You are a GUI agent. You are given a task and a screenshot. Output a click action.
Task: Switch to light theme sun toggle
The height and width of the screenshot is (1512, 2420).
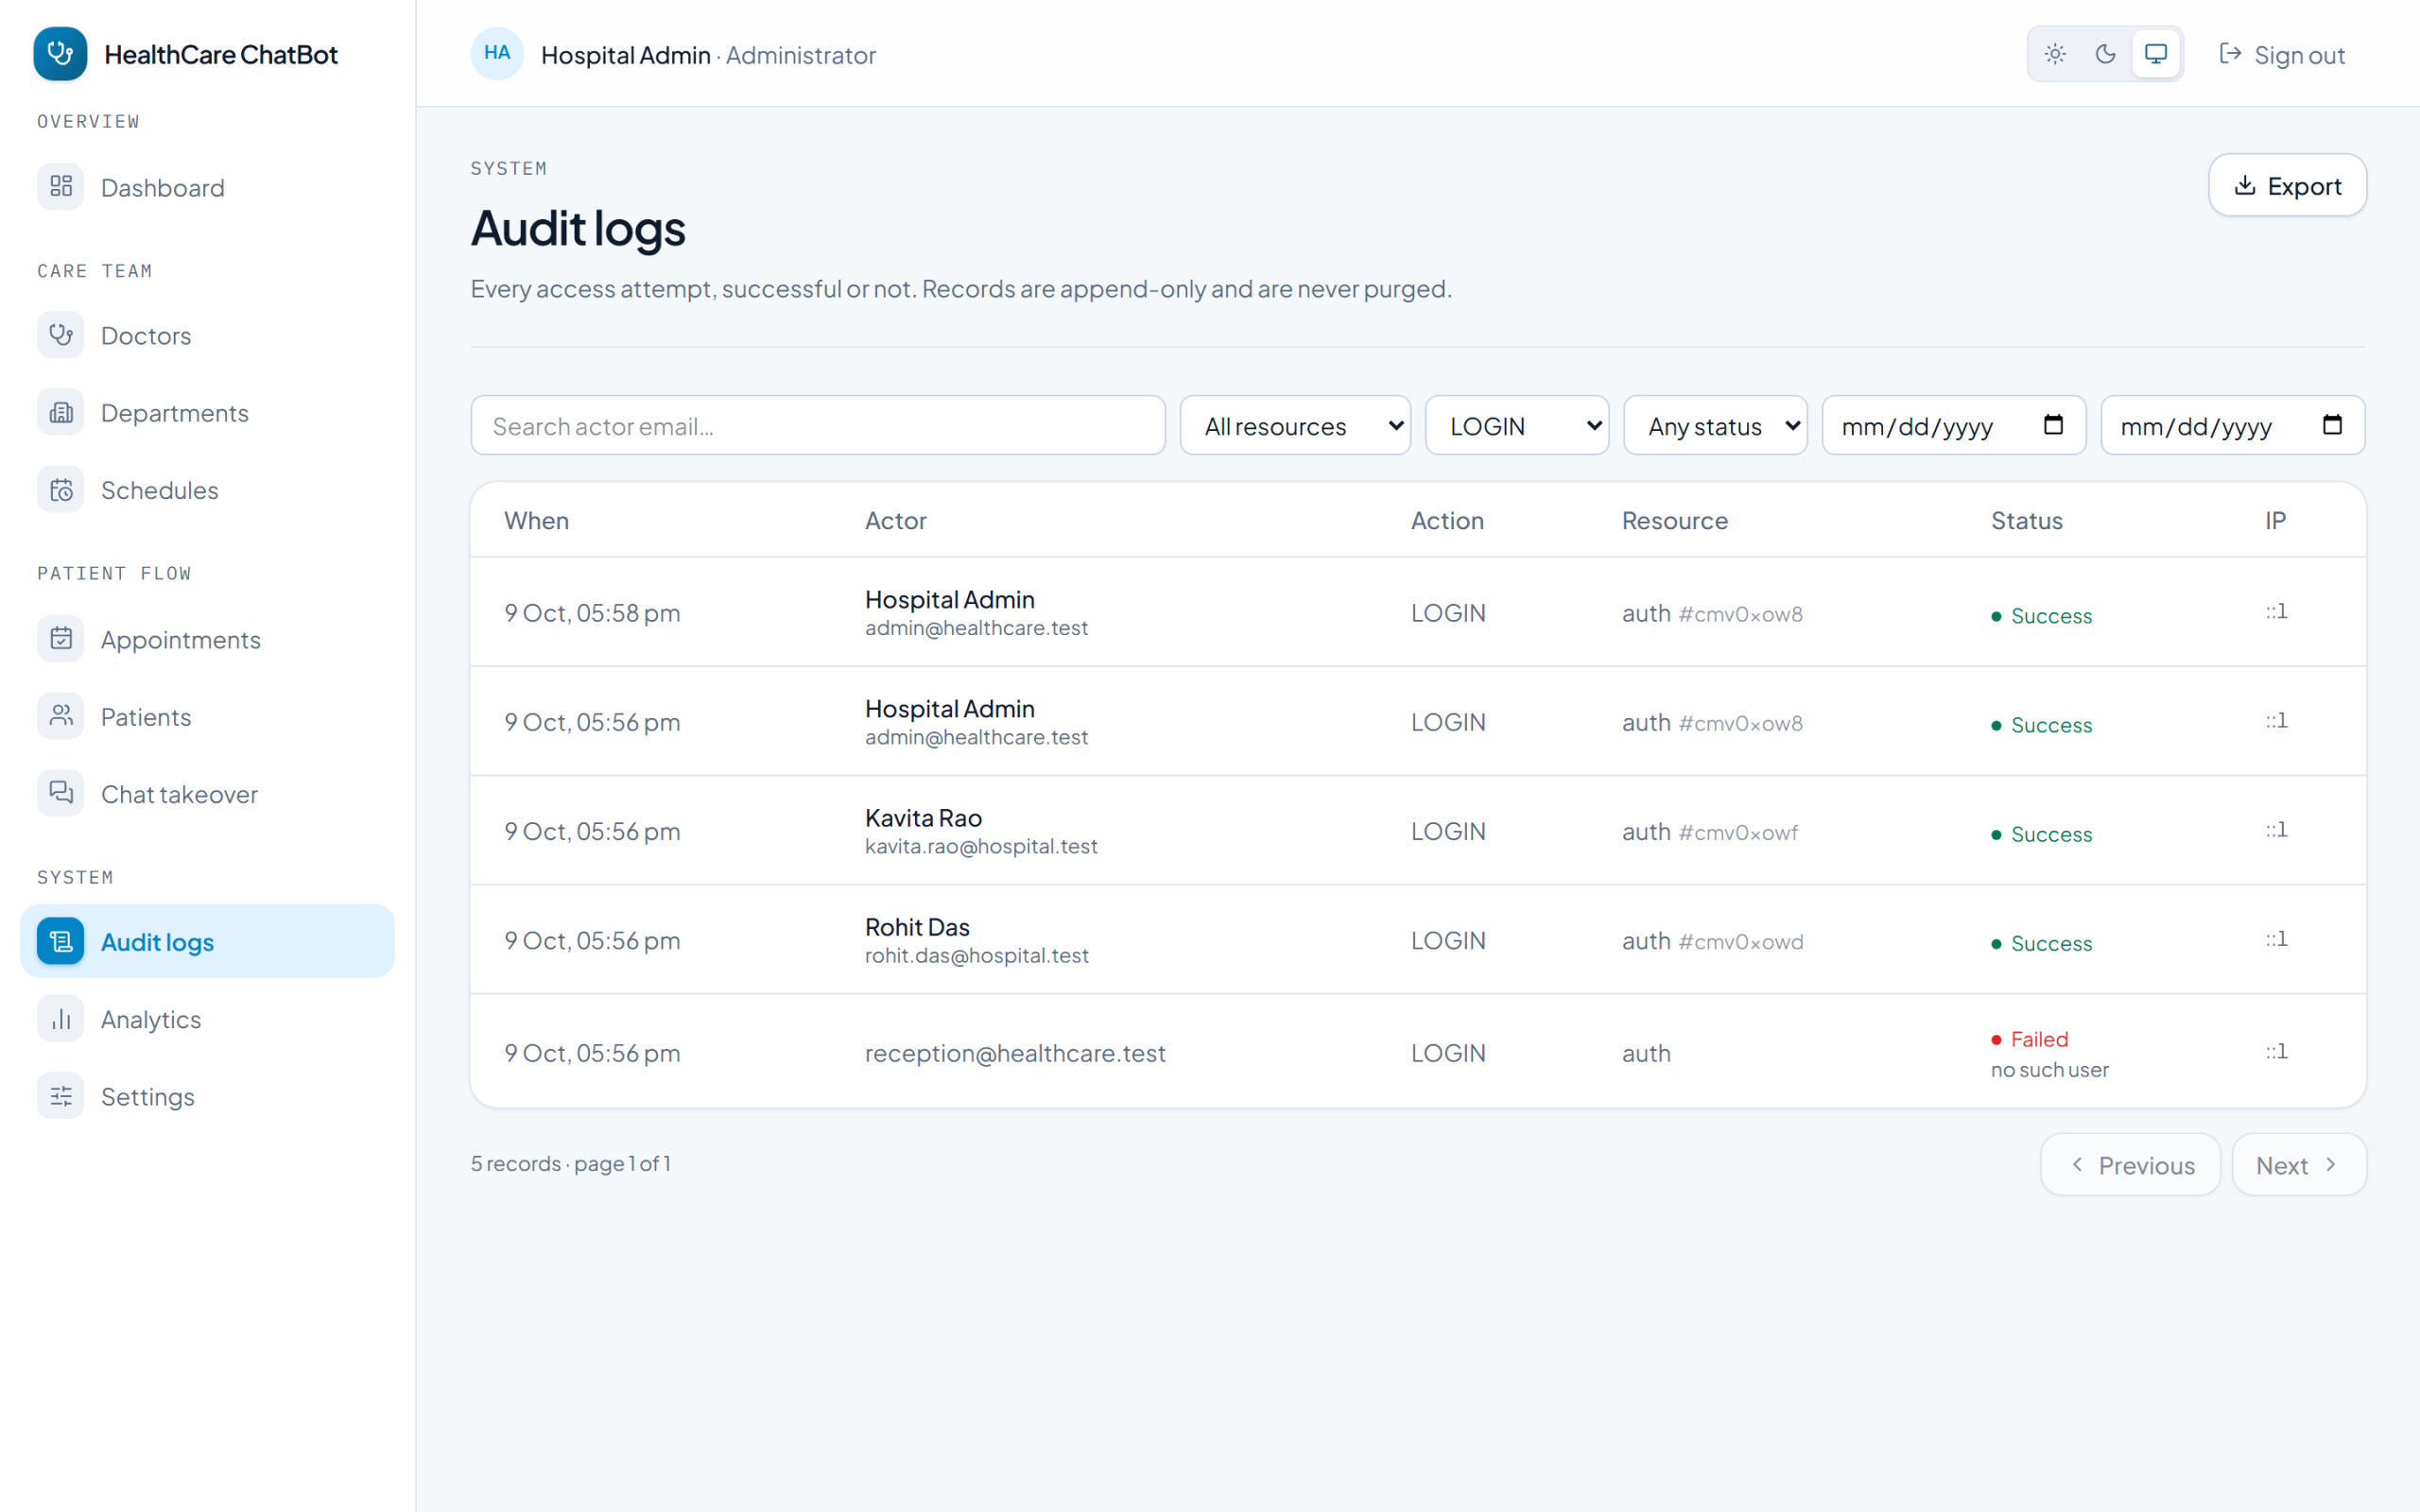point(2055,54)
